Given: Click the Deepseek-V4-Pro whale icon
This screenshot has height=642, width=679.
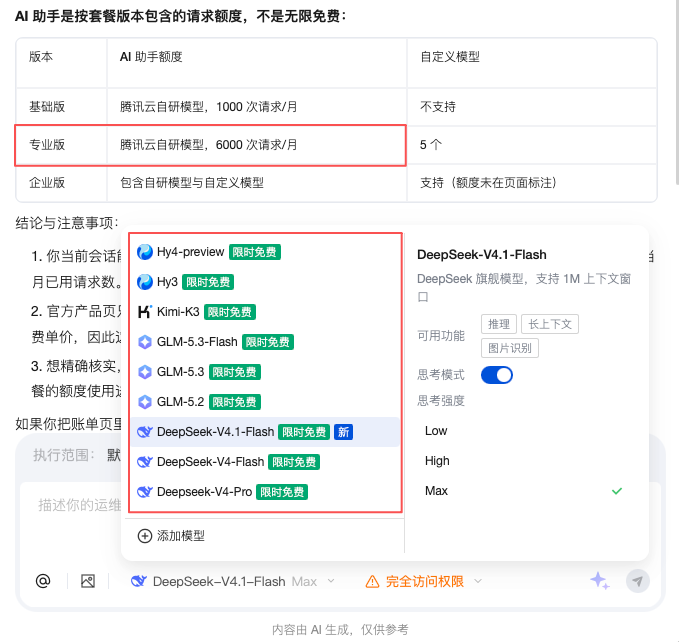Looking at the screenshot, I should [145, 492].
